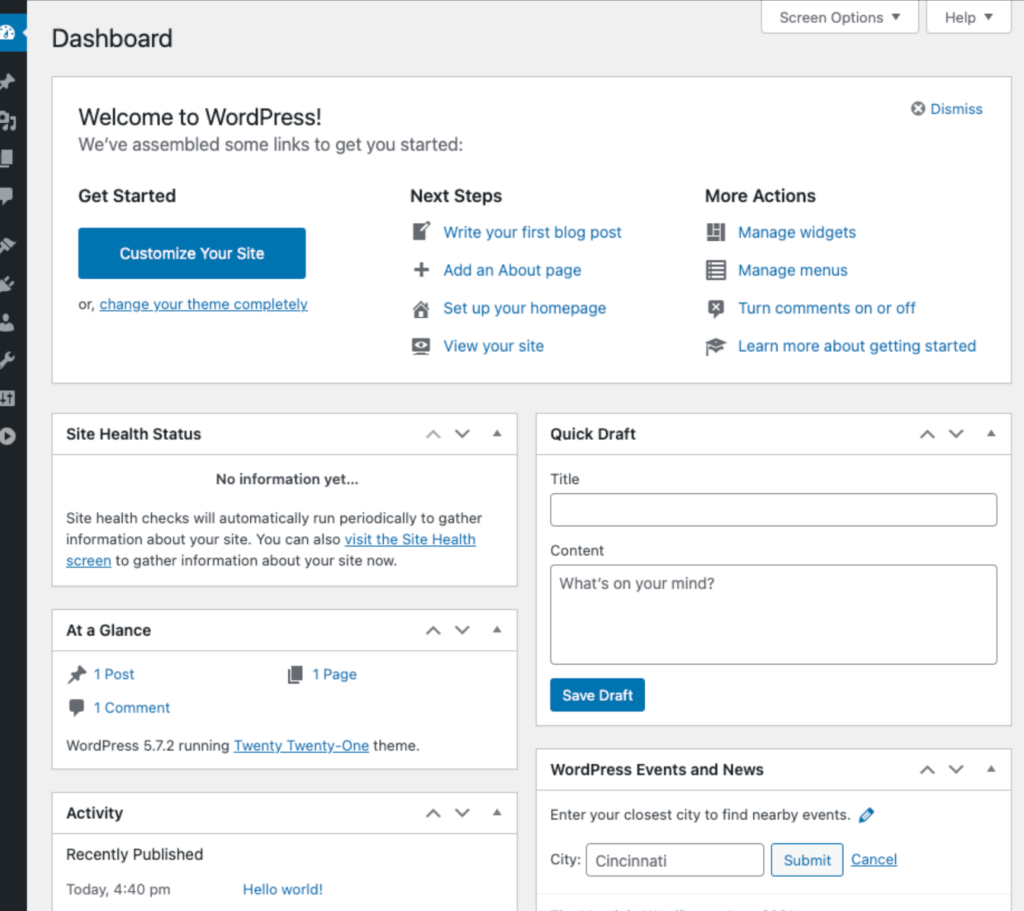Move the Activity panel down with arrow

pyautogui.click(x=462, y=813)
